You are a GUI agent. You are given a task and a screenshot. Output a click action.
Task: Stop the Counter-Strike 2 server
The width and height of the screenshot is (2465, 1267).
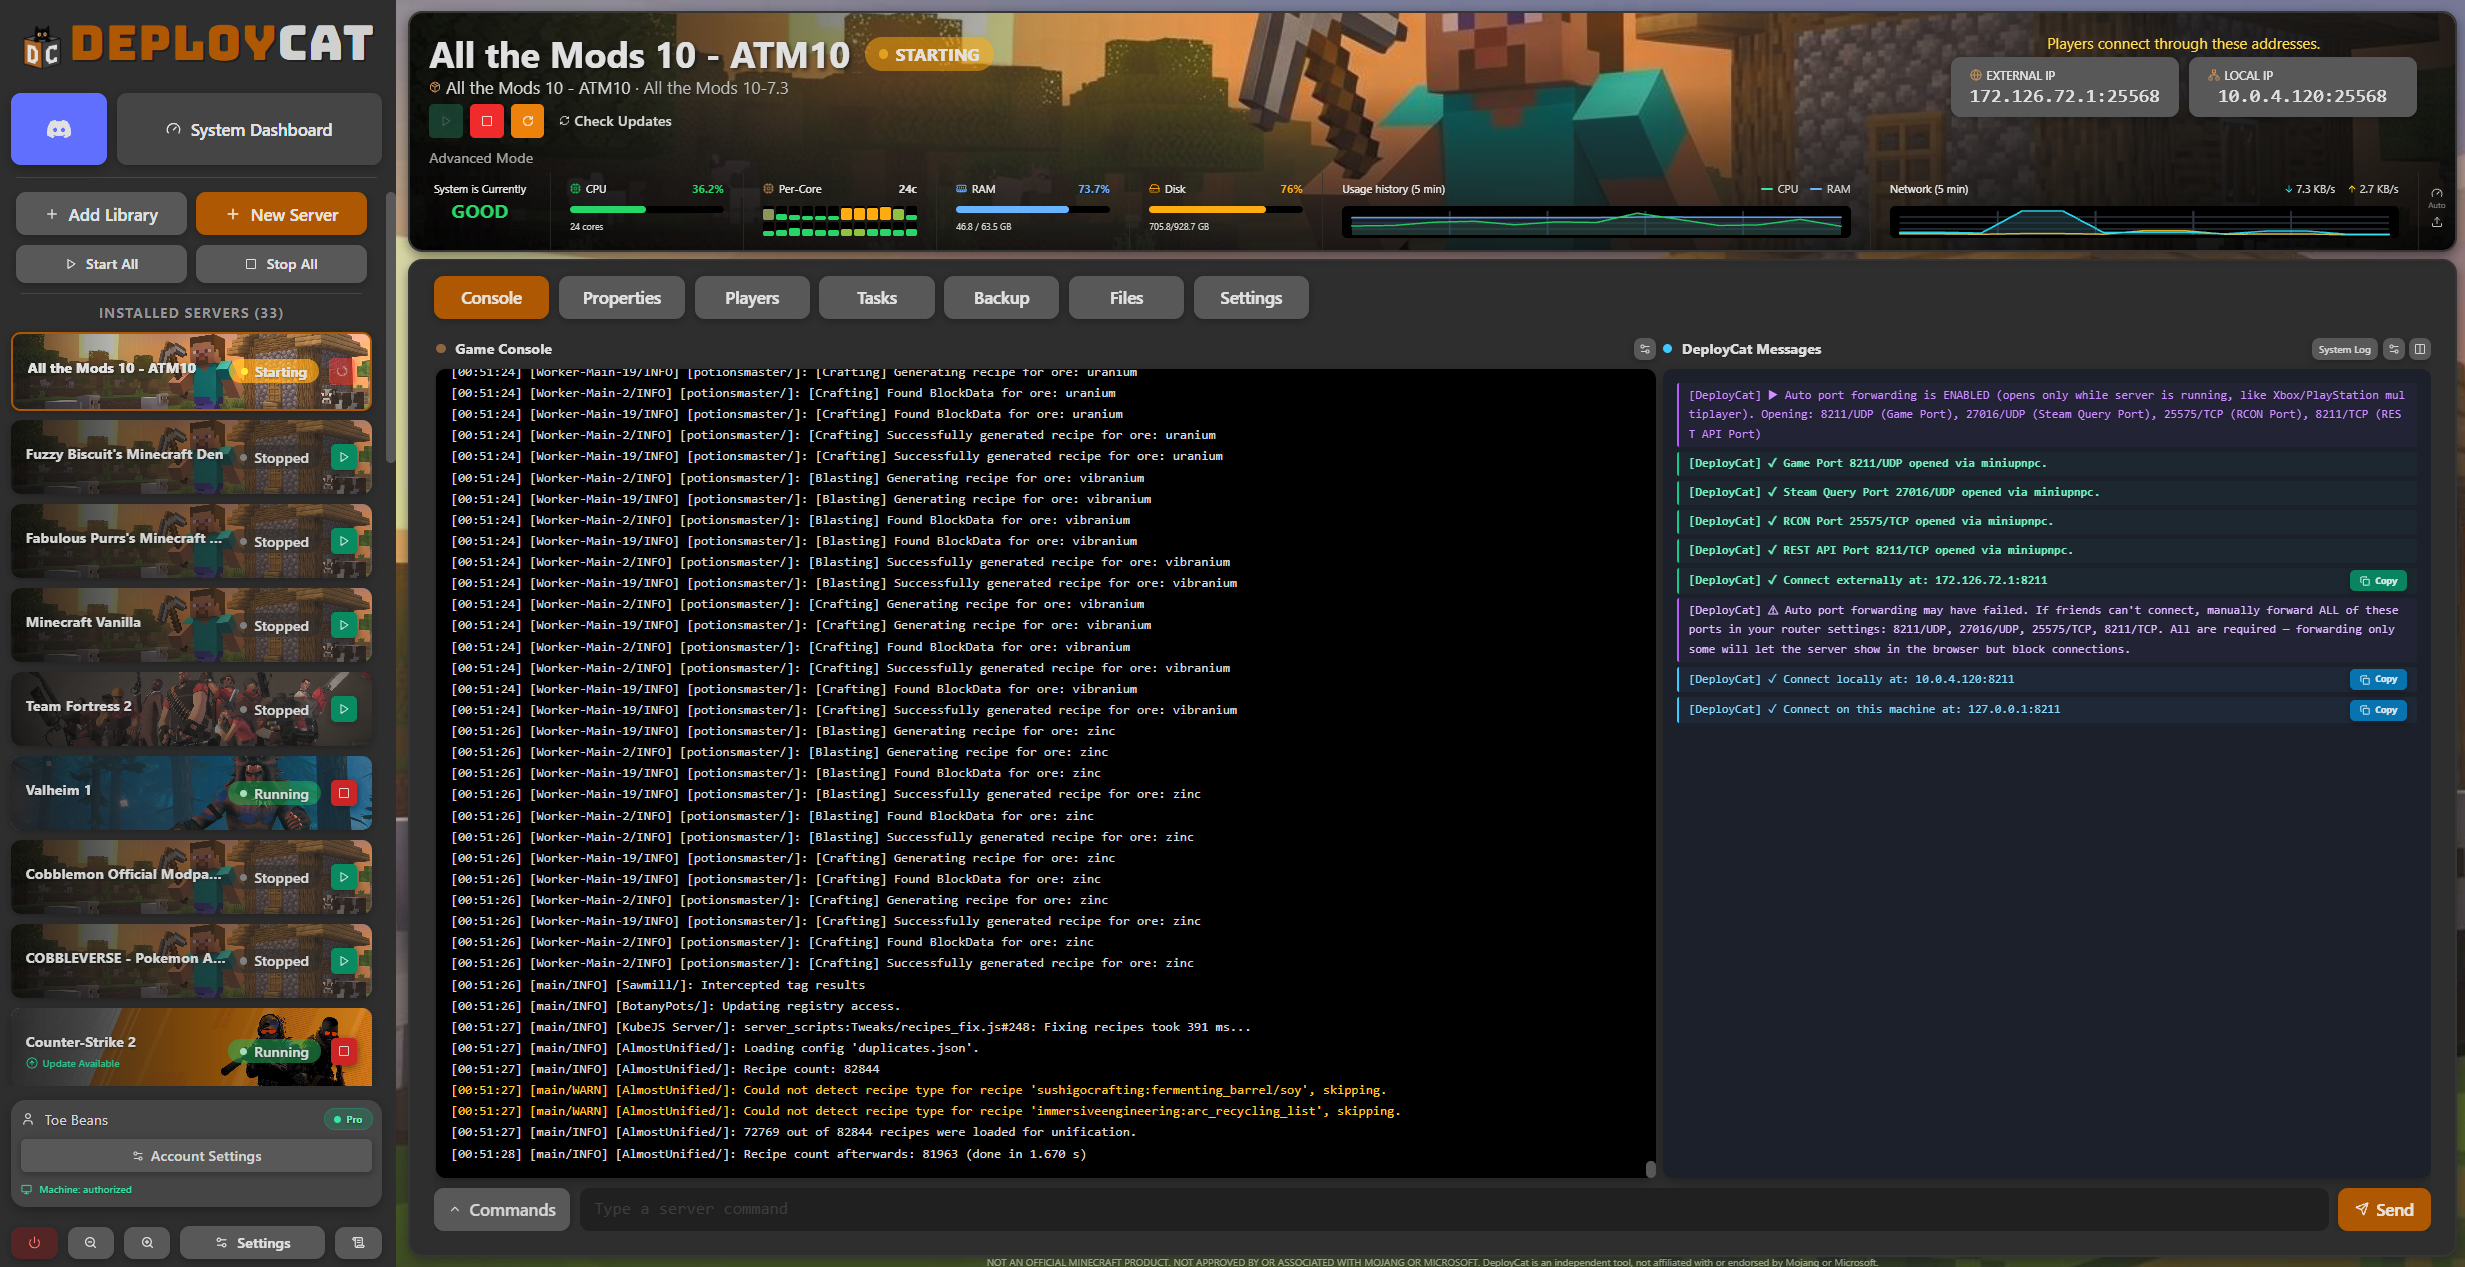coord(344,1051)
